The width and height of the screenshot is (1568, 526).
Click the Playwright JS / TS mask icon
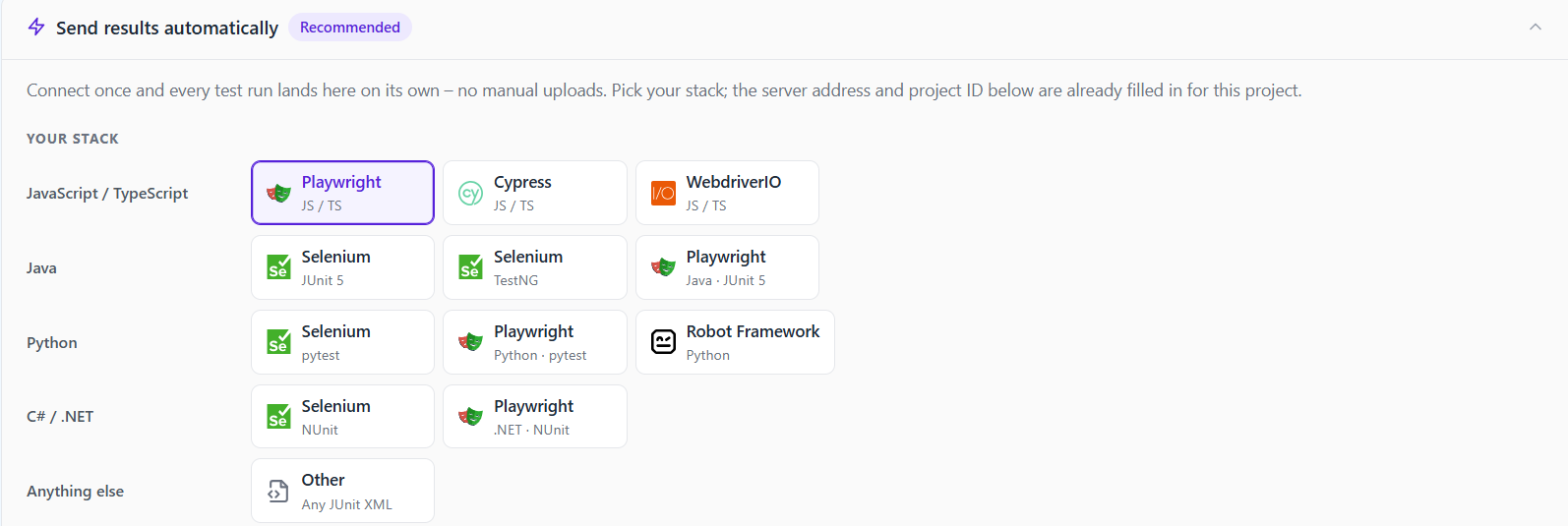click(x=278, y=193)
